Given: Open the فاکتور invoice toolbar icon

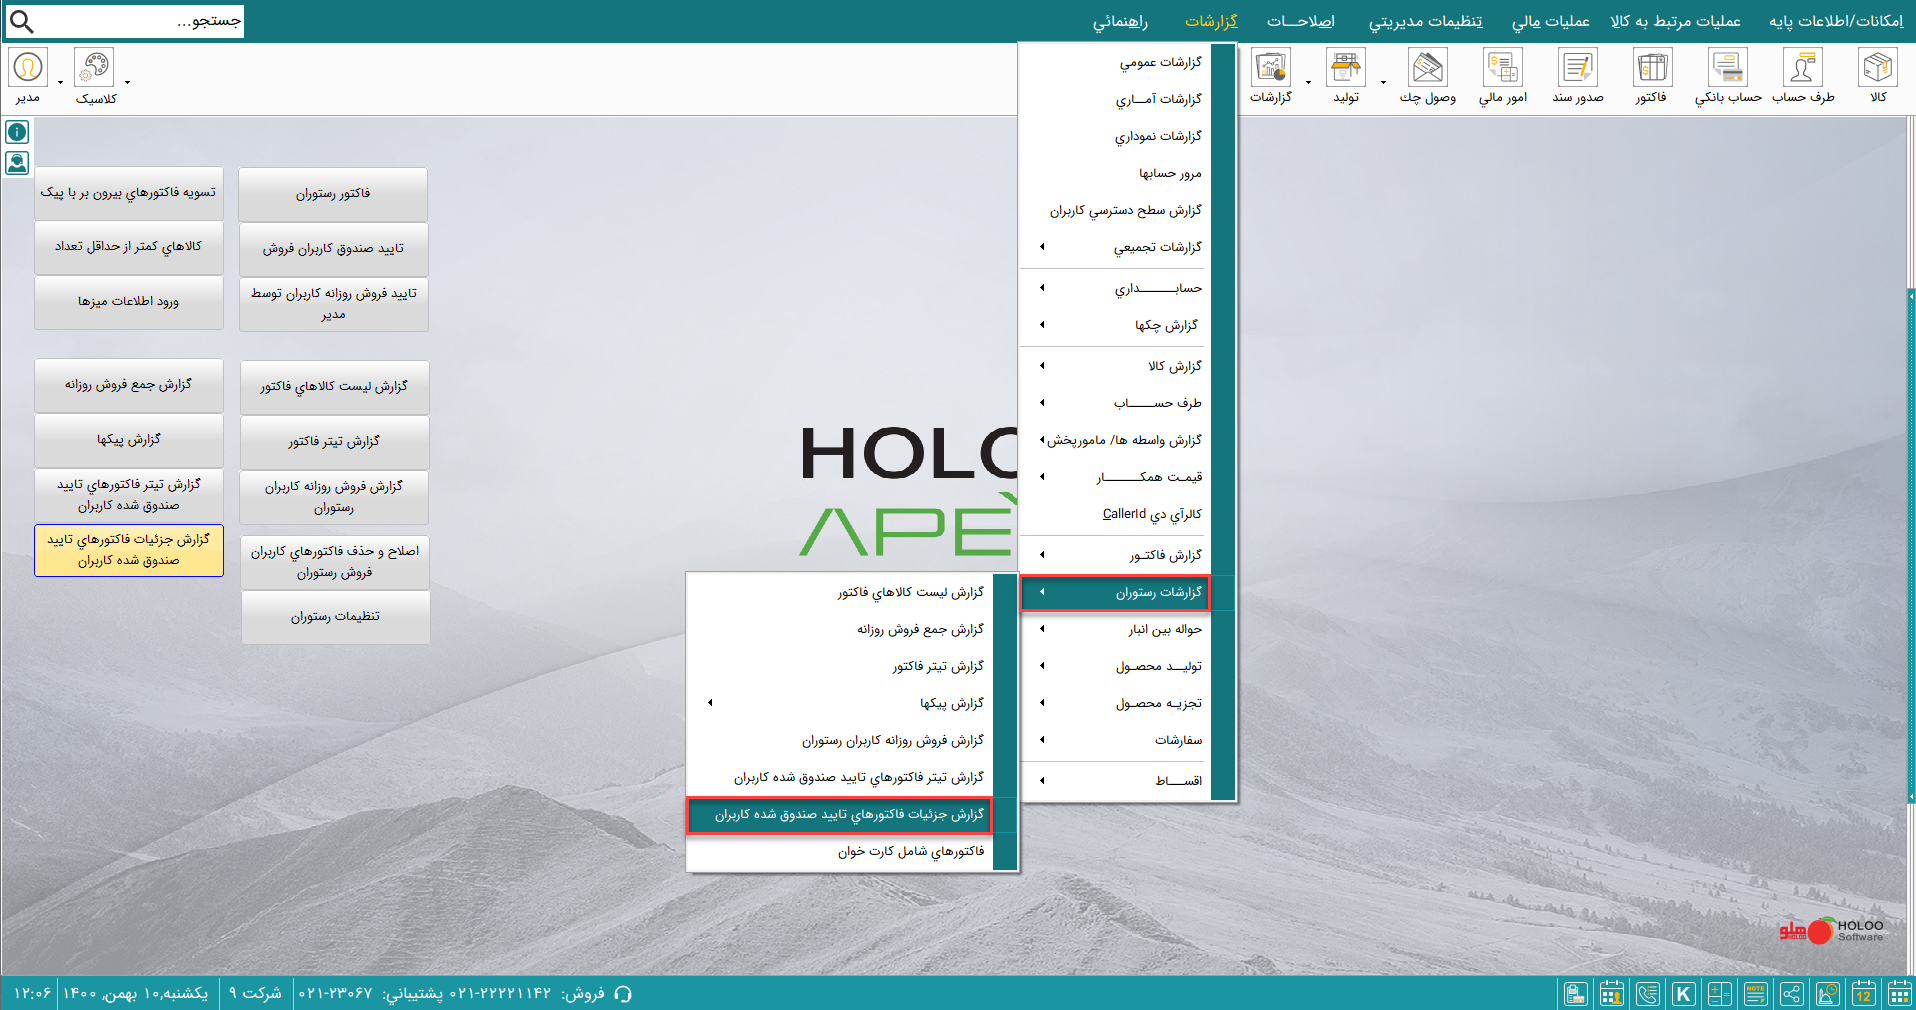Looking at the screenshot, I should tap(1651, 77).
